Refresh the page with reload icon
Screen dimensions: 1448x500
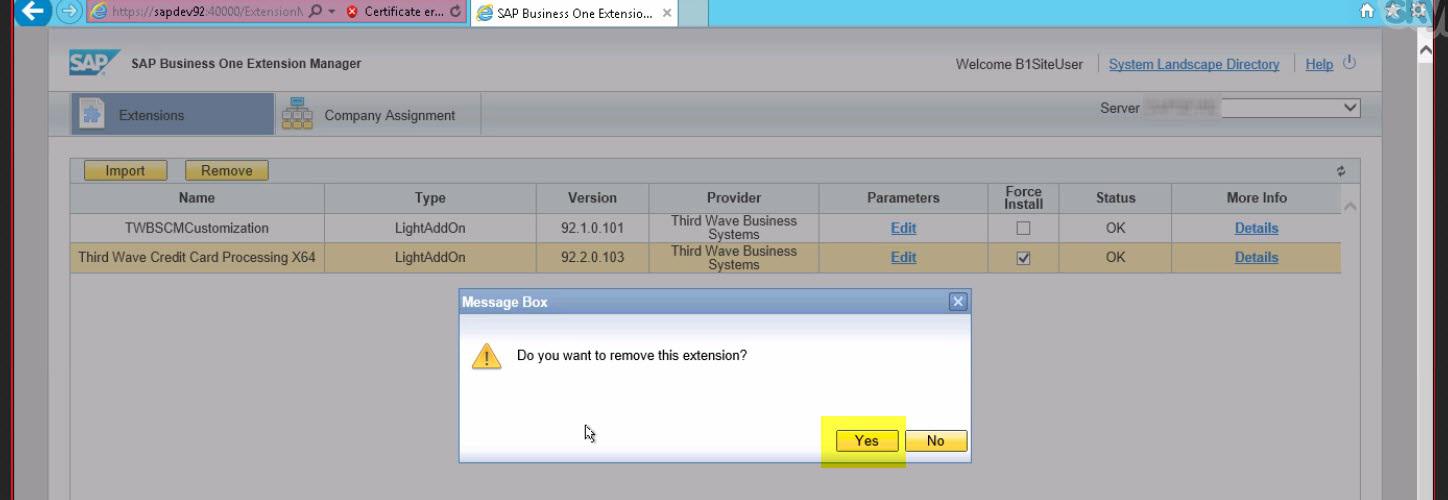click(456, 12)
